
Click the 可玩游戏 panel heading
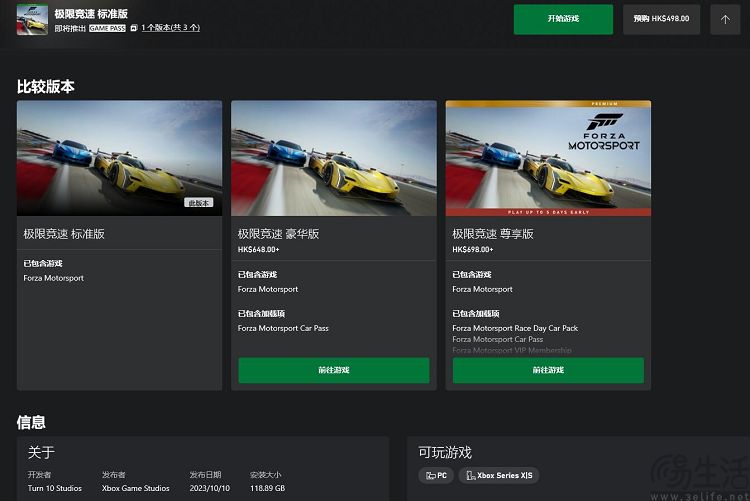pyautogui.click(x=445, y=452)
